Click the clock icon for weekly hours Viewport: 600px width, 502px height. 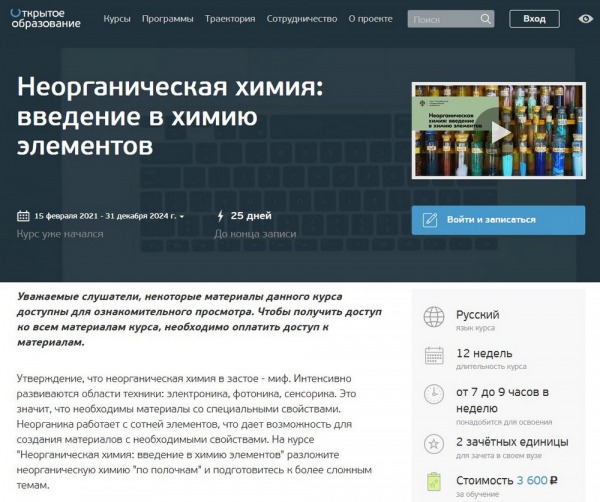434,394
